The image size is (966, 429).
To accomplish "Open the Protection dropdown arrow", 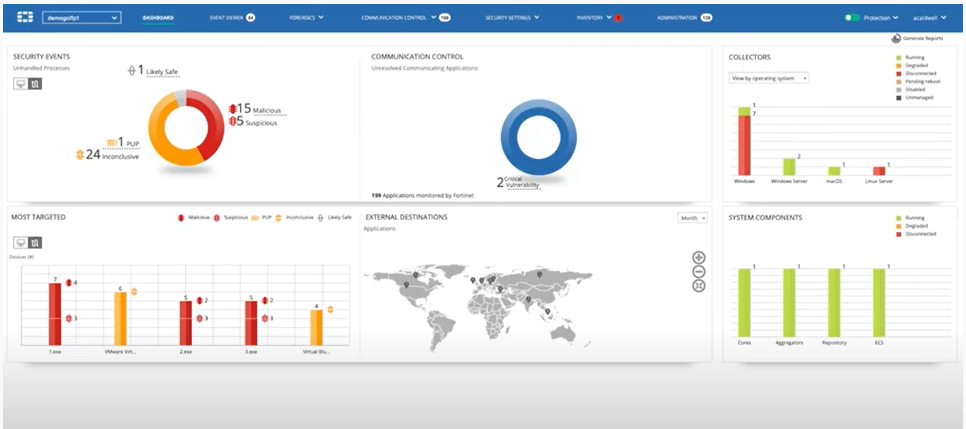I will (896, 18).
